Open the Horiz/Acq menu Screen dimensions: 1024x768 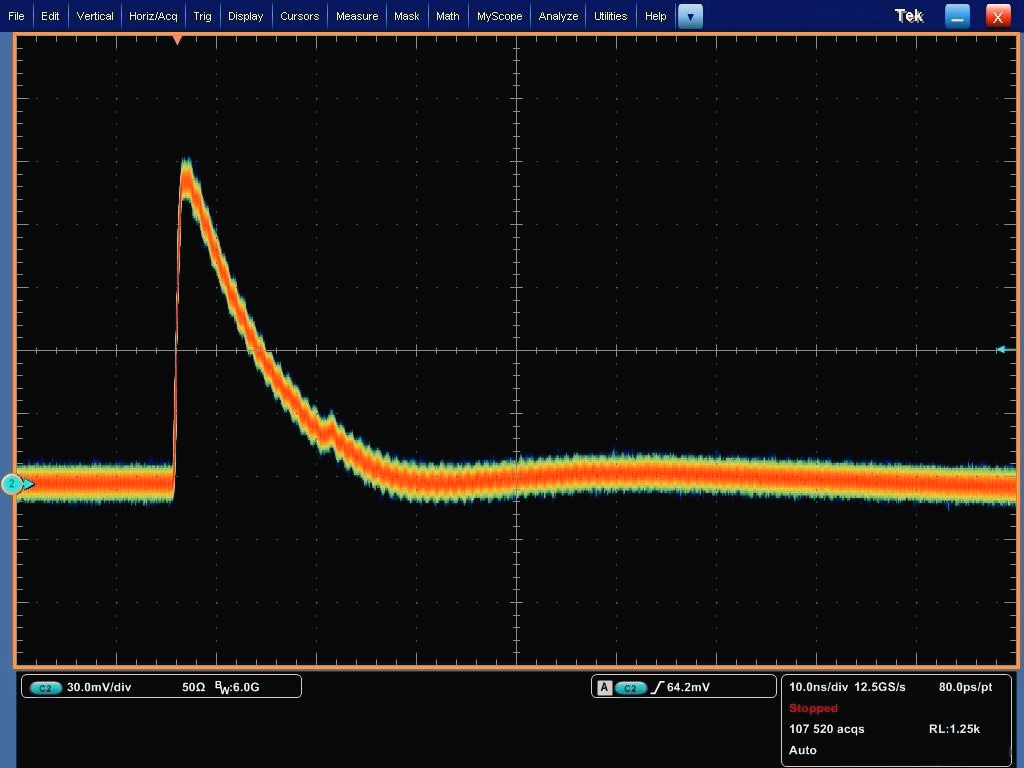(x=153, y=16)
